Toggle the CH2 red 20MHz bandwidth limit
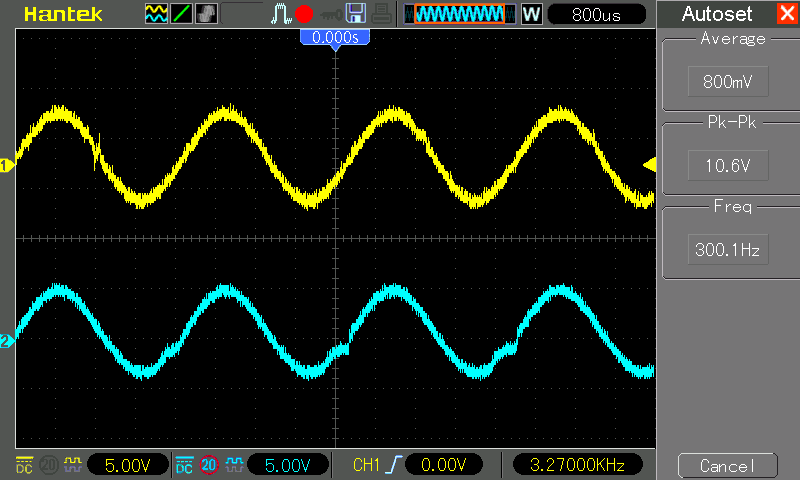The image size is (800, 480). 209,465
